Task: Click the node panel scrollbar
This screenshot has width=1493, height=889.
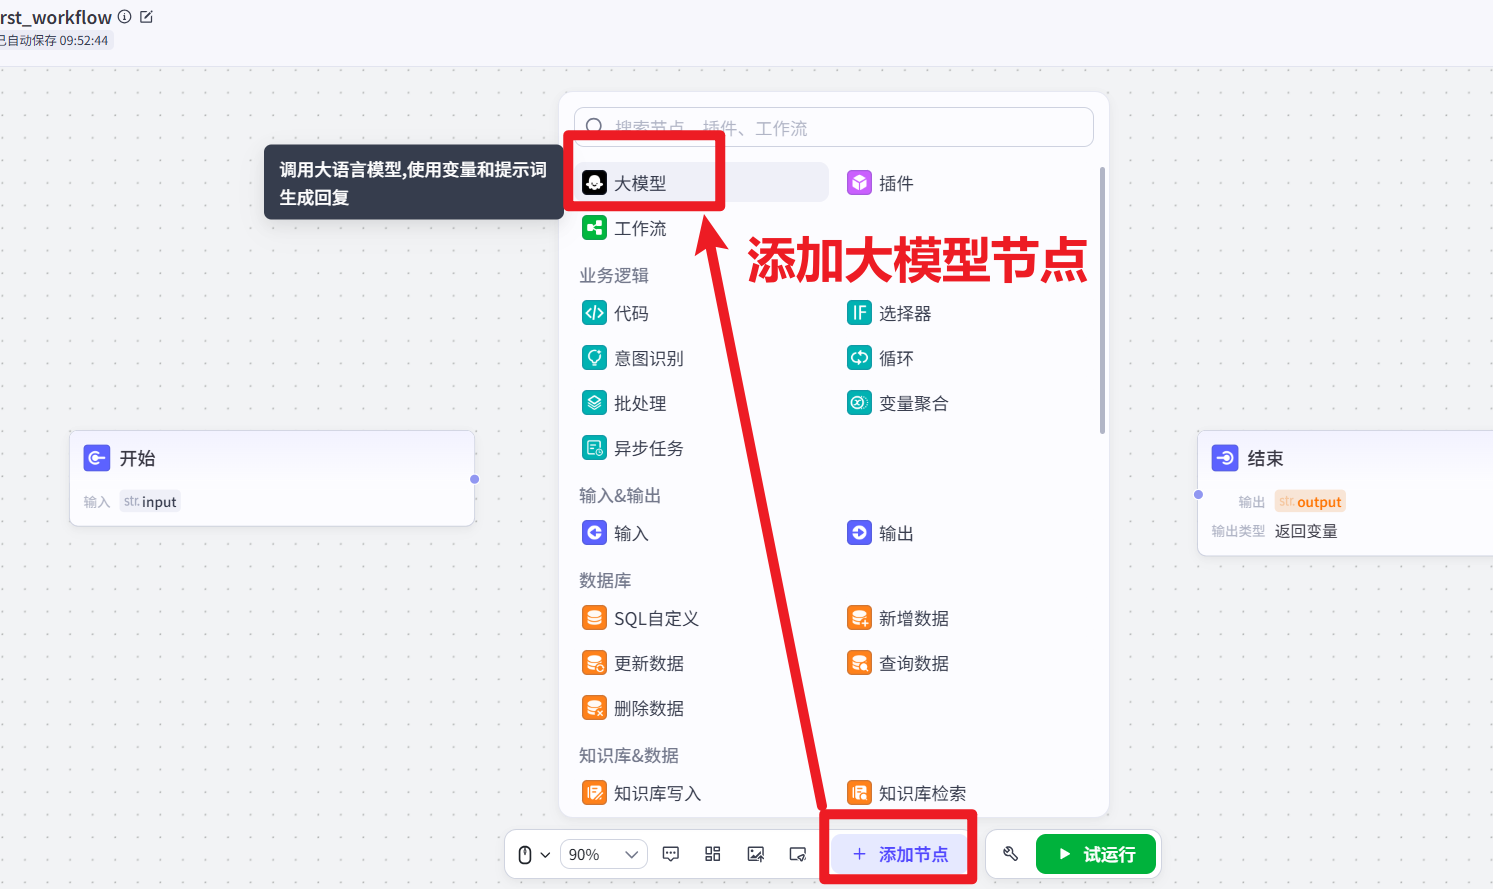Action: pyautogui.click(x=1102, y=300)
